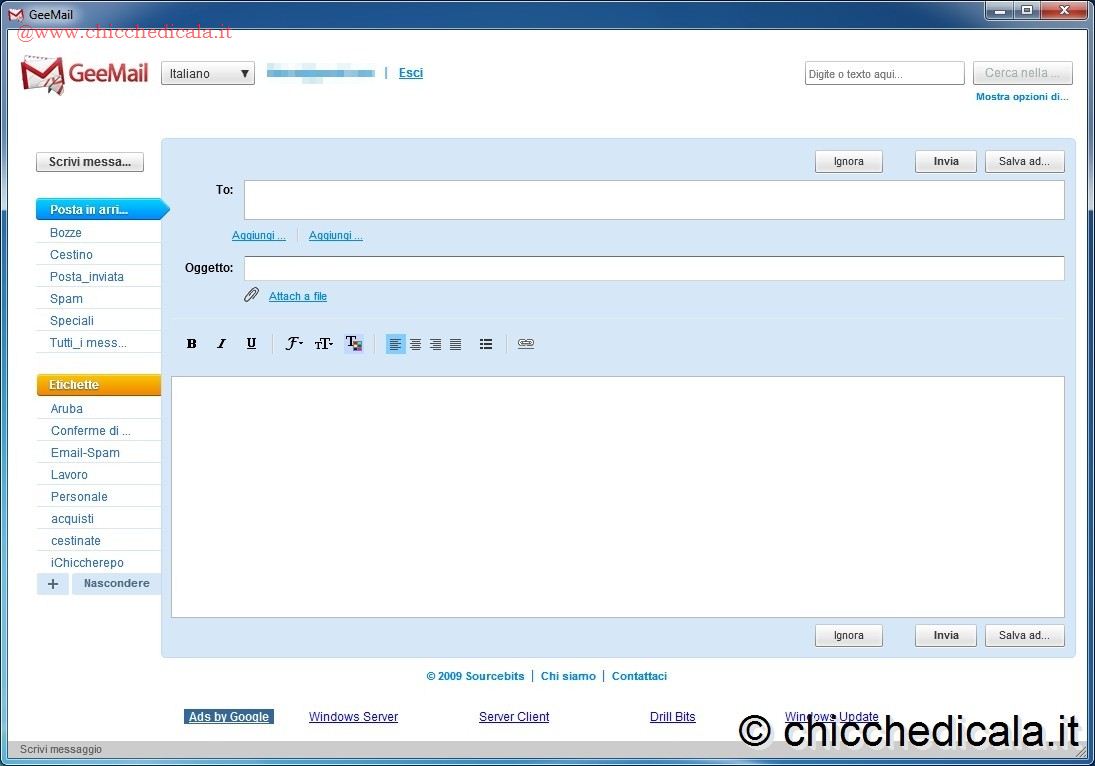Select the Lavoro label
This screenshot has height=766, width=1095.
pos(69,475)
